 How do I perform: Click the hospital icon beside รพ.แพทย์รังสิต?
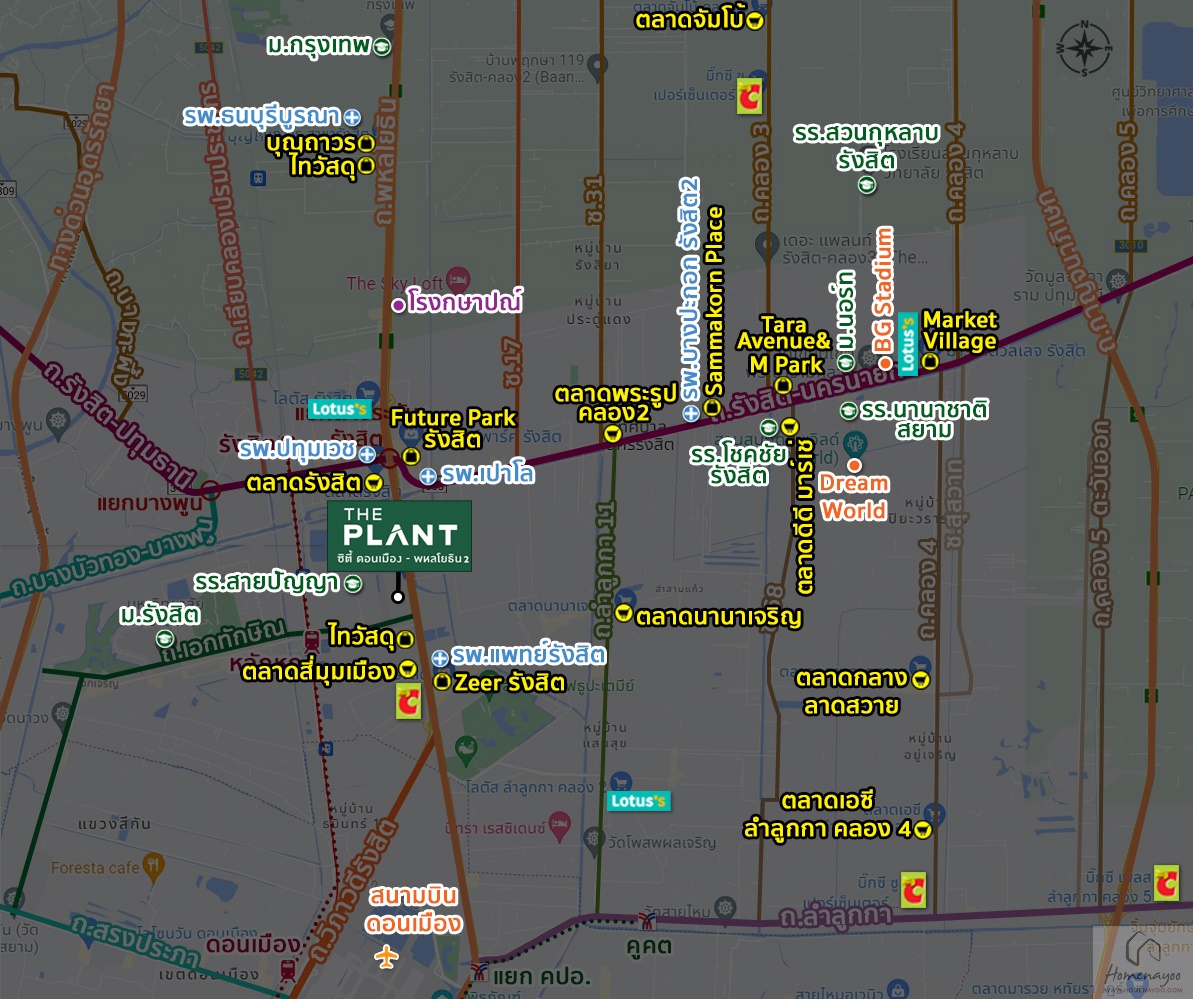[440, 658]
